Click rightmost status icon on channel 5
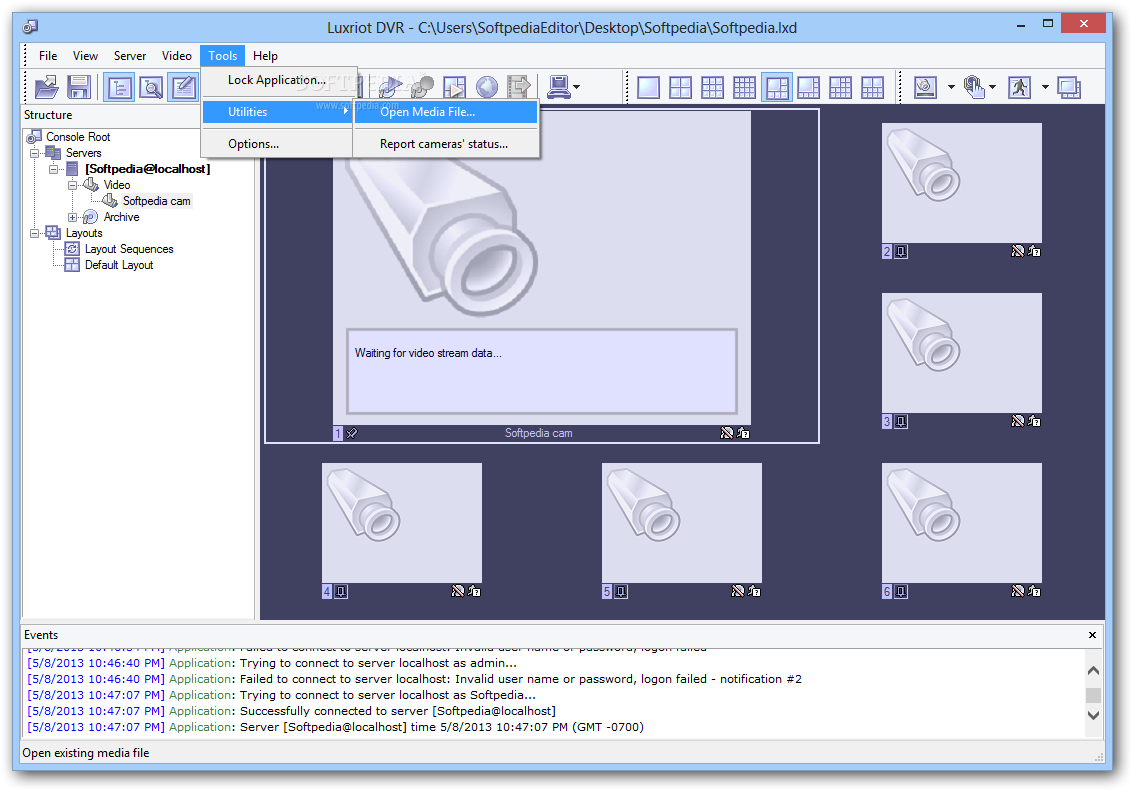This screenshot has height=791, width=1133. (x=754, y=591)
